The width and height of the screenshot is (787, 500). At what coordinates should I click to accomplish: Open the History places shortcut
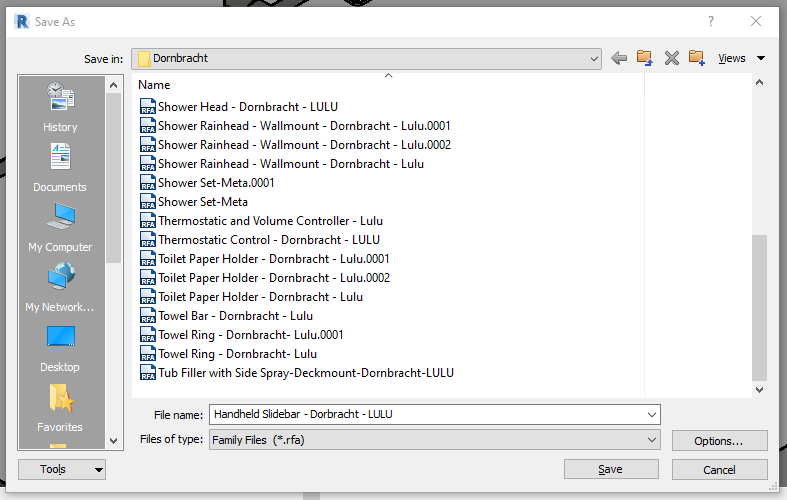click(60, 107)
